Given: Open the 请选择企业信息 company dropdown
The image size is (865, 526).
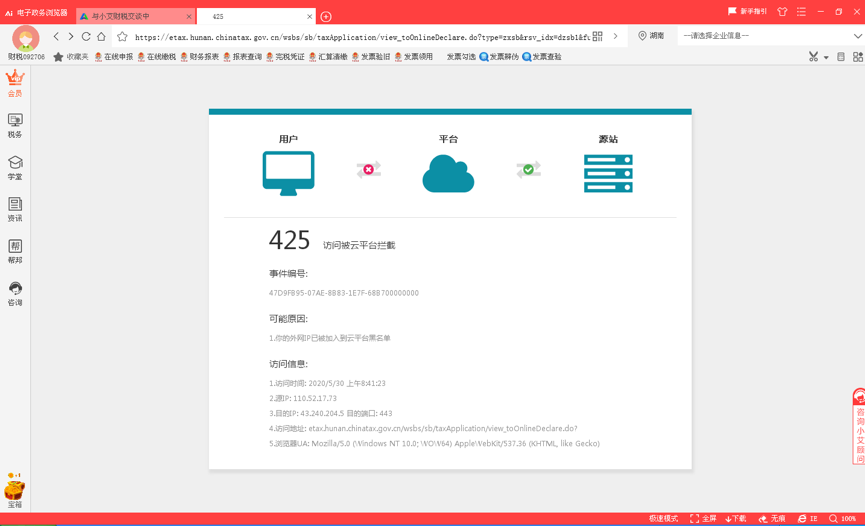Looking at the screenshot, I should pyautogui.click(x=771, y=36).
